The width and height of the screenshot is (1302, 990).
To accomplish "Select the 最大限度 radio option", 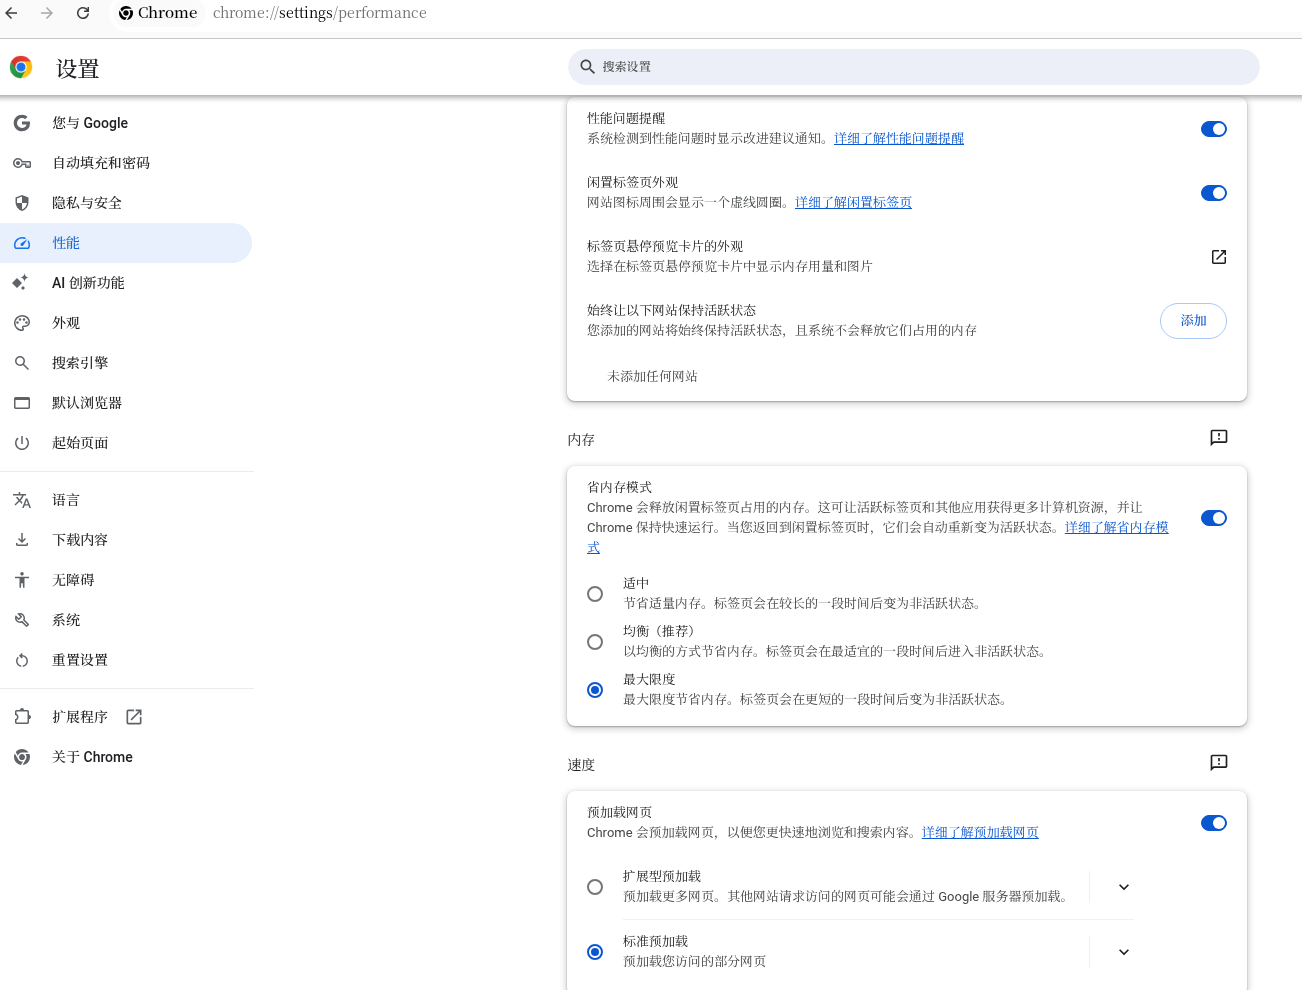I will (x=595, y=690).
